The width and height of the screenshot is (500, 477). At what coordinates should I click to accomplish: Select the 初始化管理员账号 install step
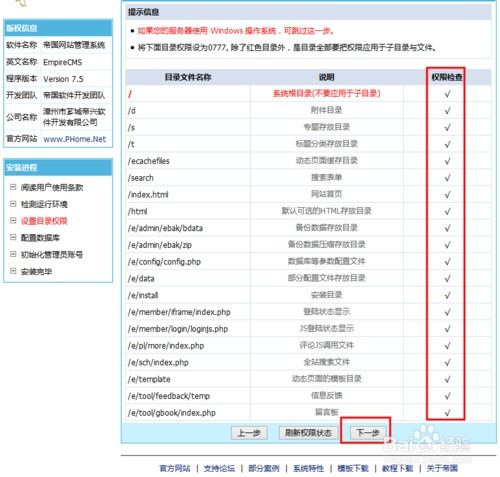click(52, 255)
